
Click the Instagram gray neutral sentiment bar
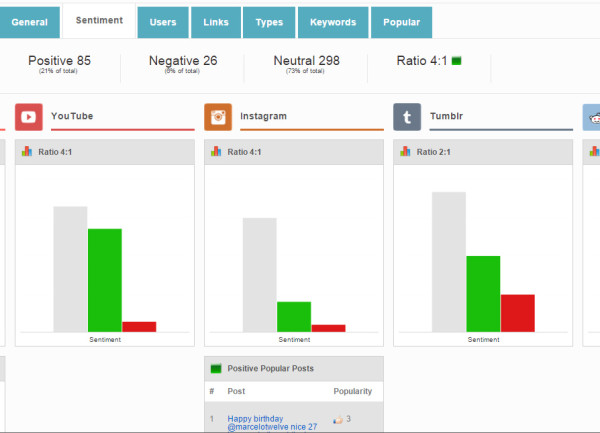click(x=259, y=275)
